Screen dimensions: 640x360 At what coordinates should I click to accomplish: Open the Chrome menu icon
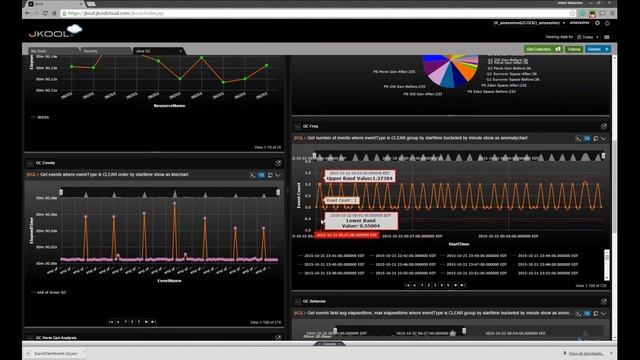click(x=612, y=13)
